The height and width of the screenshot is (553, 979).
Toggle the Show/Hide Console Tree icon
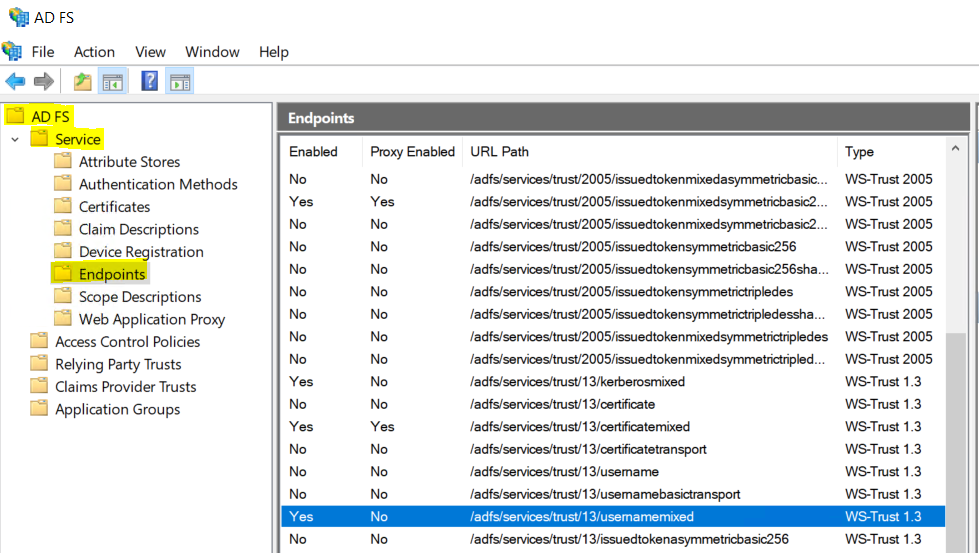[x=113, y=81]
